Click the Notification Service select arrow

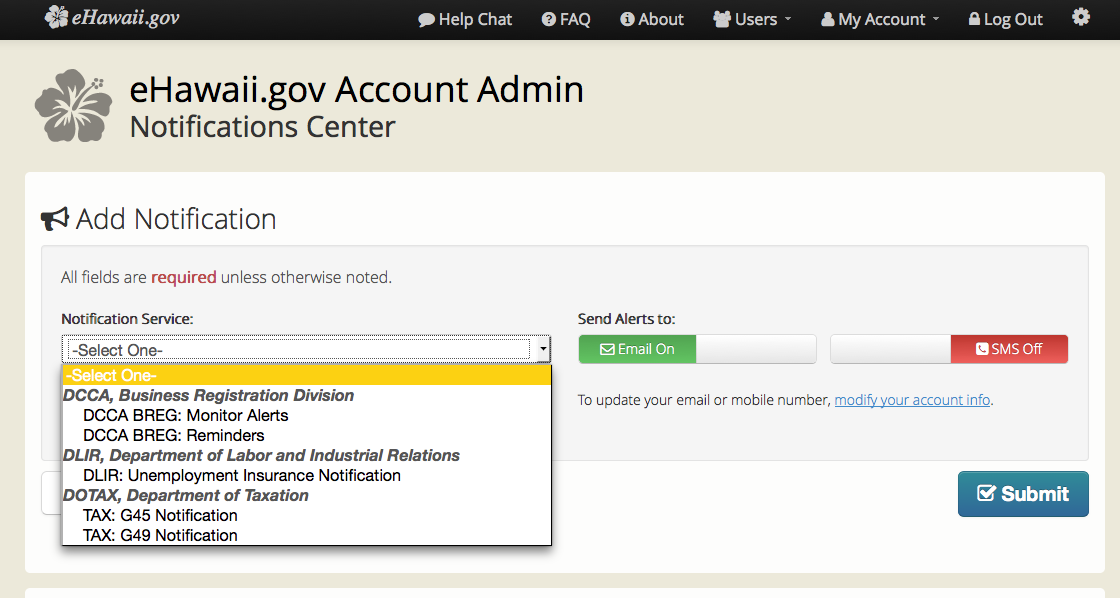(x=544, y=349)
